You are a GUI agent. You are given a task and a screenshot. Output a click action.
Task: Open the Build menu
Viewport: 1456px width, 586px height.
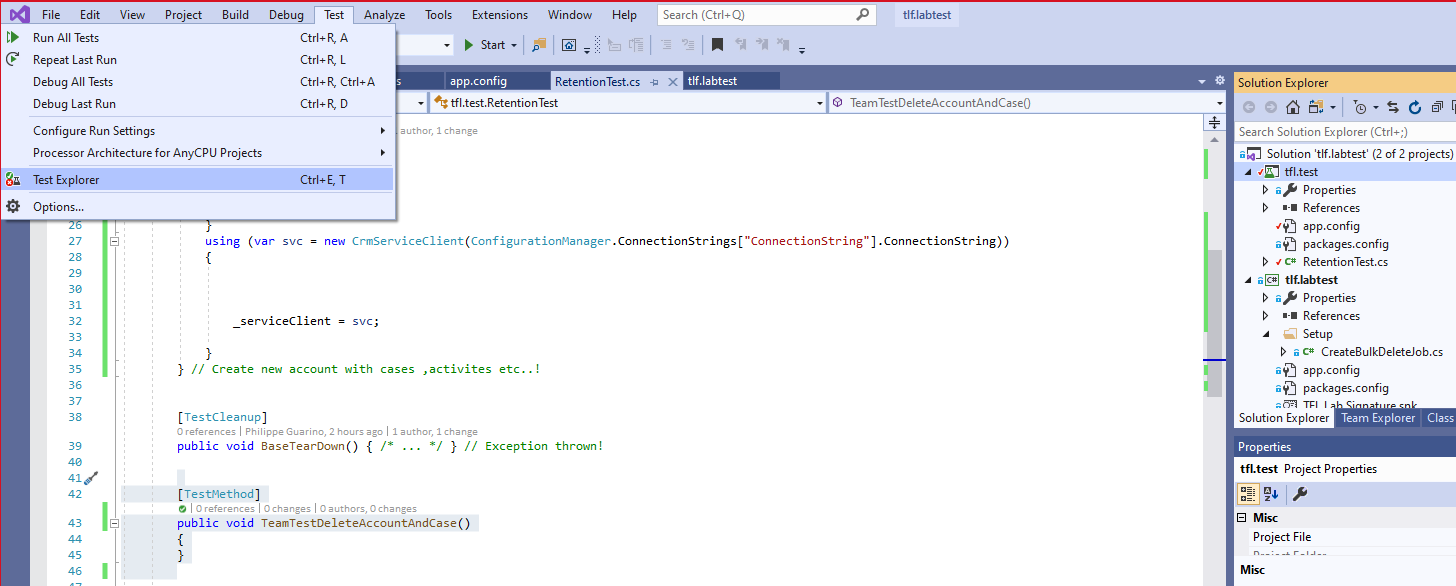coord(236,15)
